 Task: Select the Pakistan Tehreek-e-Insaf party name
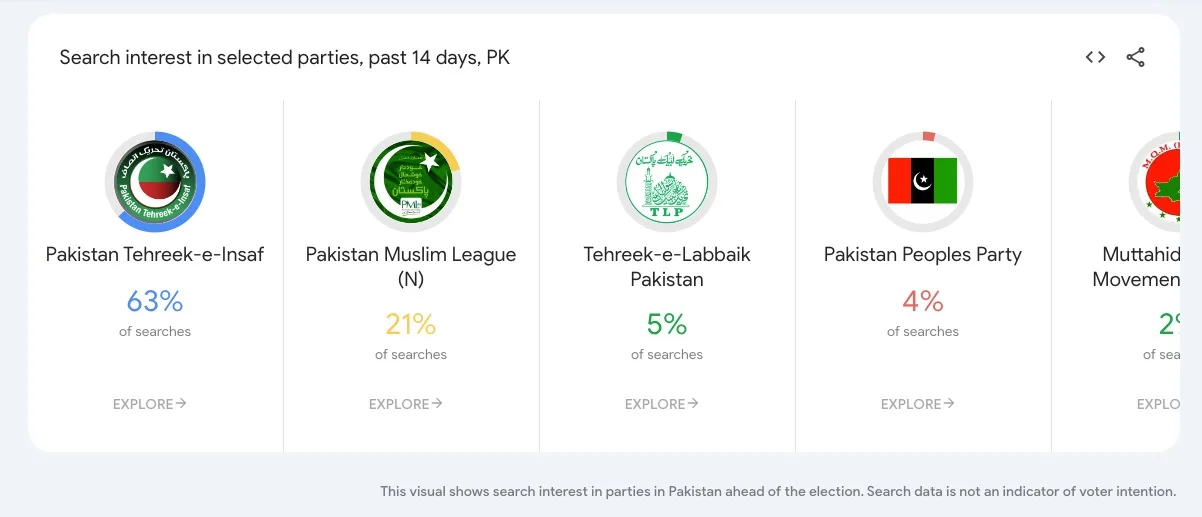tap(155, 255)
